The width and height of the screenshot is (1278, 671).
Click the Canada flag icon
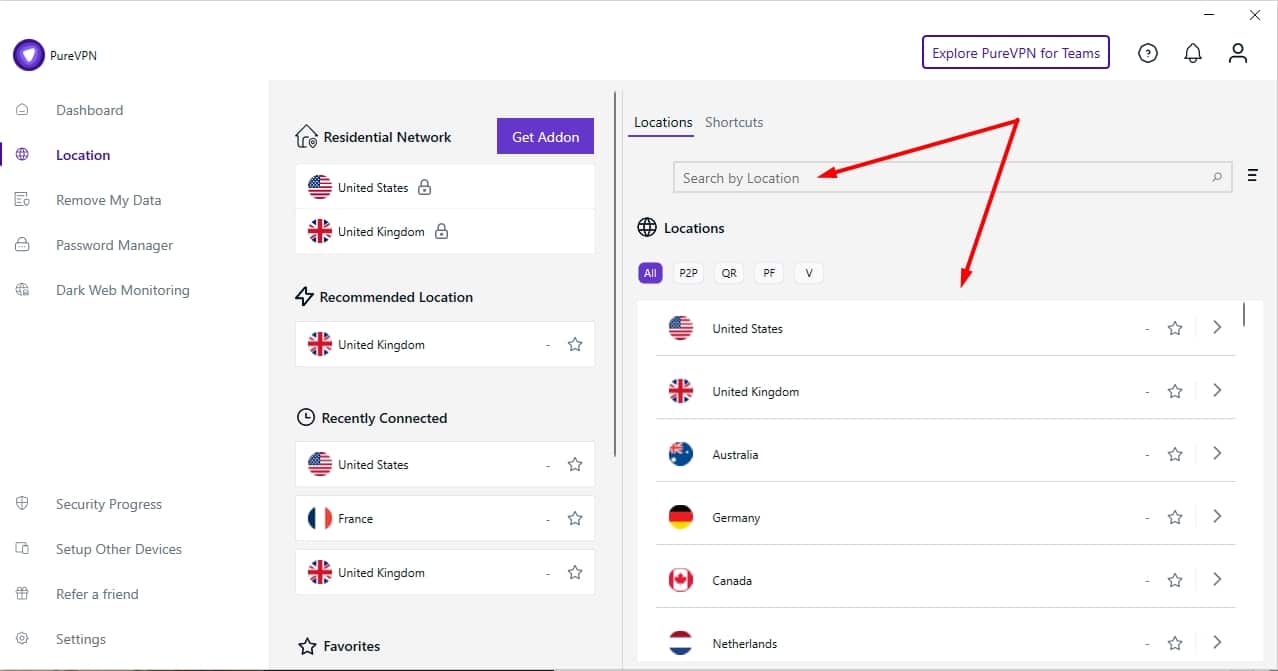coord(681,580)
